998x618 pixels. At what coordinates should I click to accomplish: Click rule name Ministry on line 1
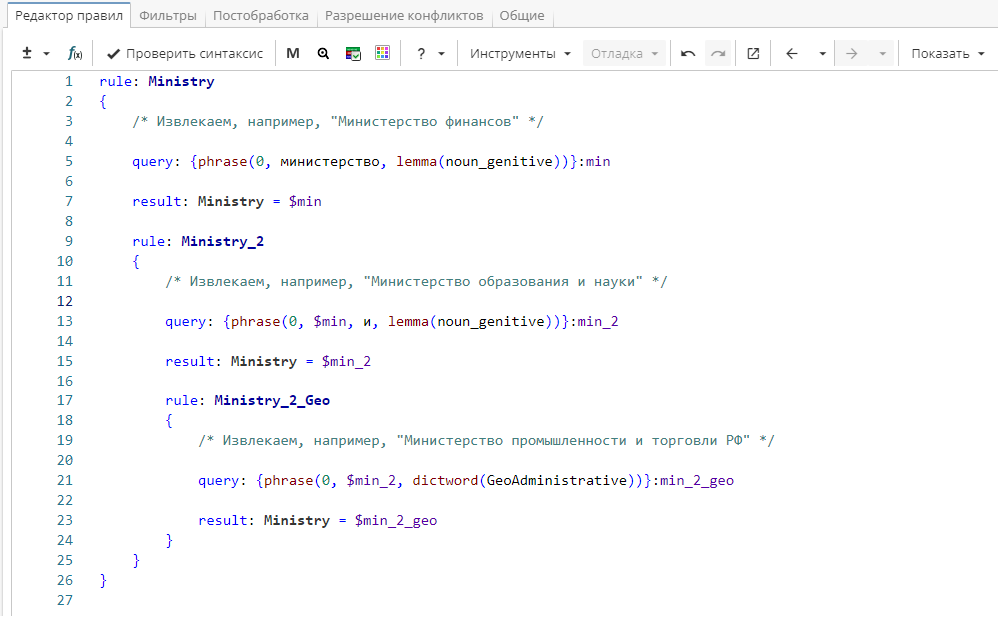coord(181,81)
